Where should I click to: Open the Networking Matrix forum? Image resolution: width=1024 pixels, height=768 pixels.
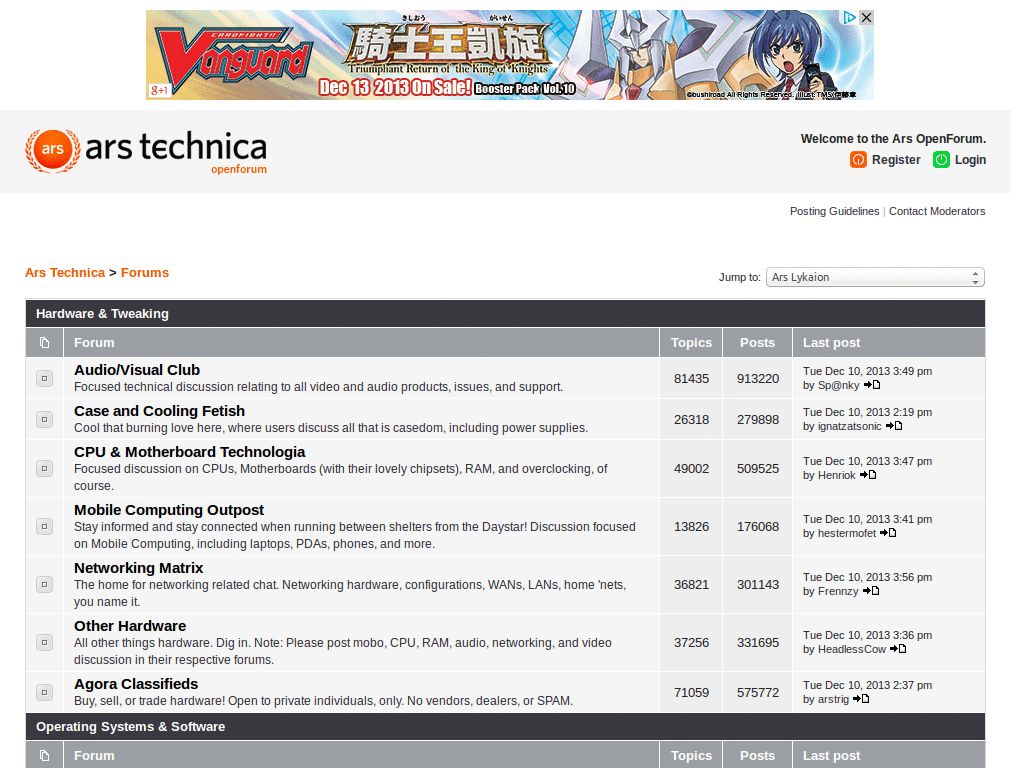[x=138, y=568]
